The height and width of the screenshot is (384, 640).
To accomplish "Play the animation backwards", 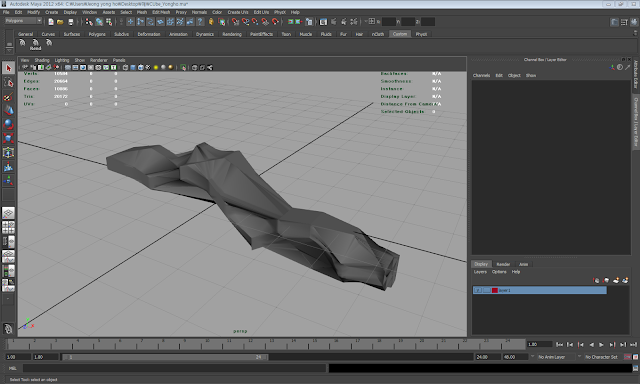I will (x=591, y=345).
